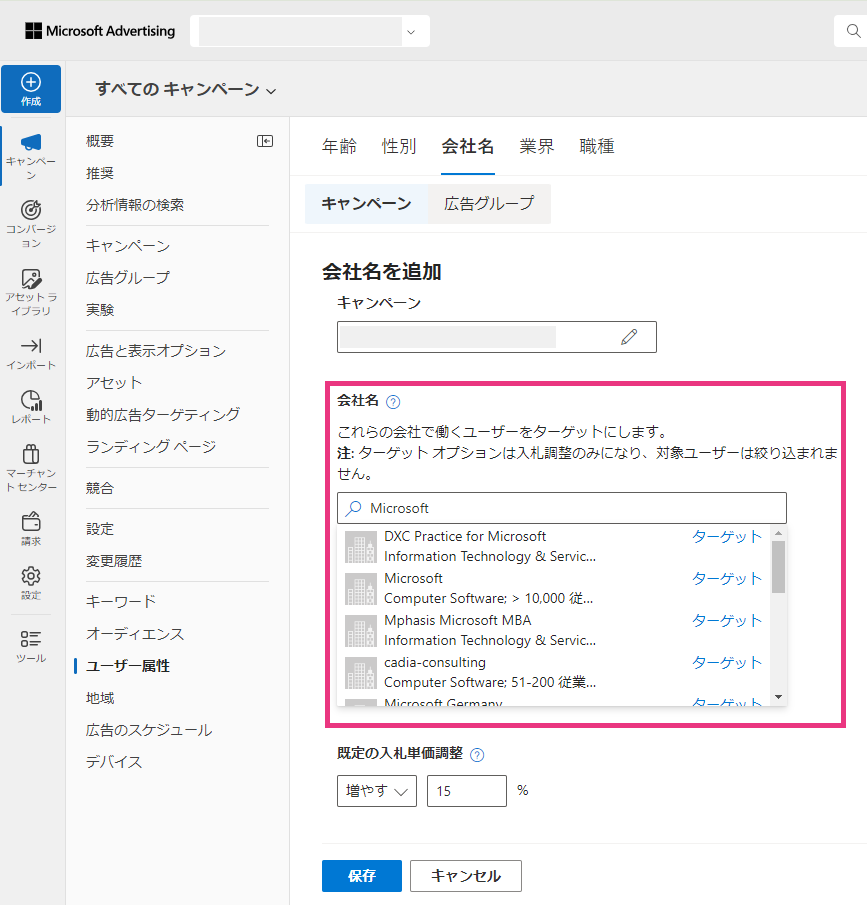This screenshot has height=905, width=867.
Task: Click the scroll up arrow in results list
Action: click(778, 533)
